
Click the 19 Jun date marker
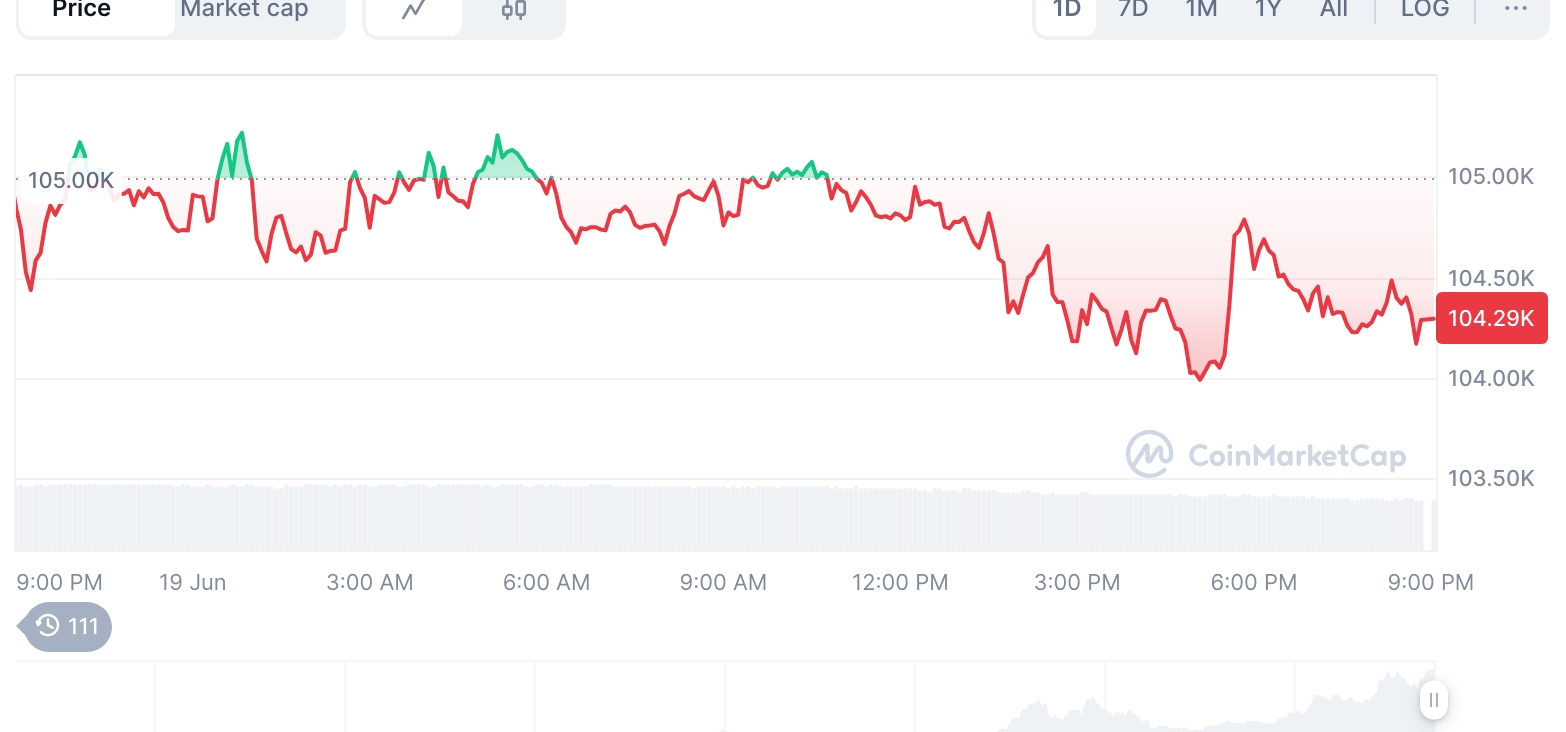pos(192,582)
